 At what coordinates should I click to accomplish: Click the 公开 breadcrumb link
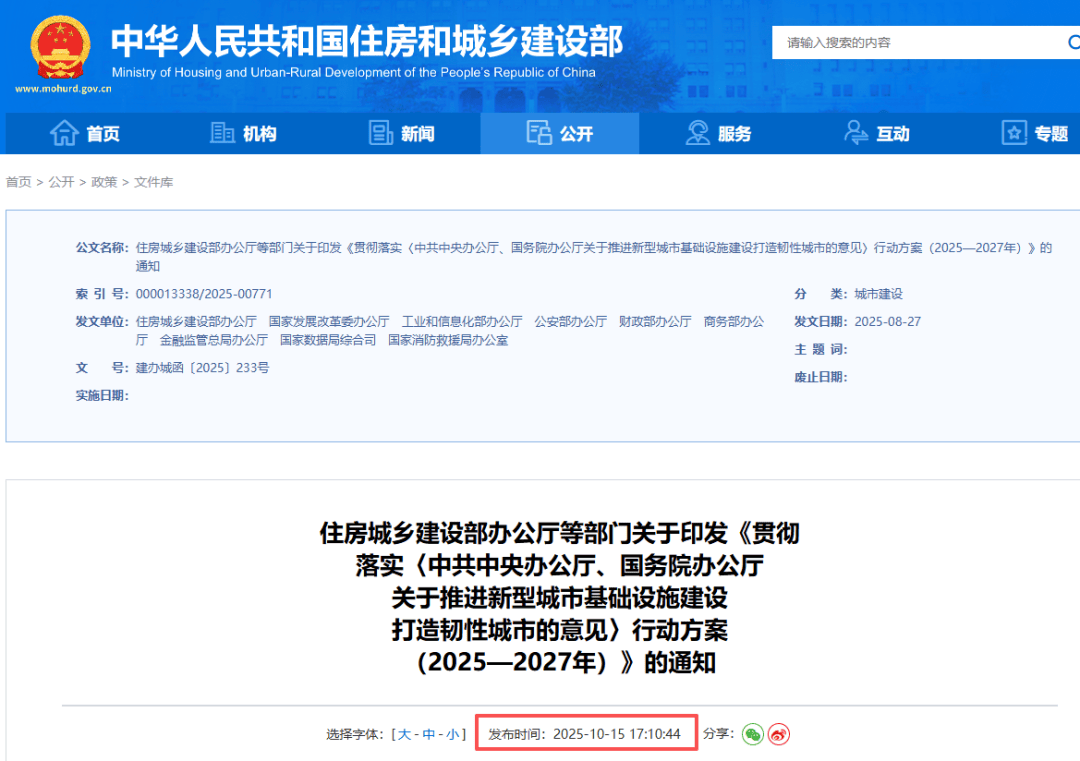click(61, 182)
